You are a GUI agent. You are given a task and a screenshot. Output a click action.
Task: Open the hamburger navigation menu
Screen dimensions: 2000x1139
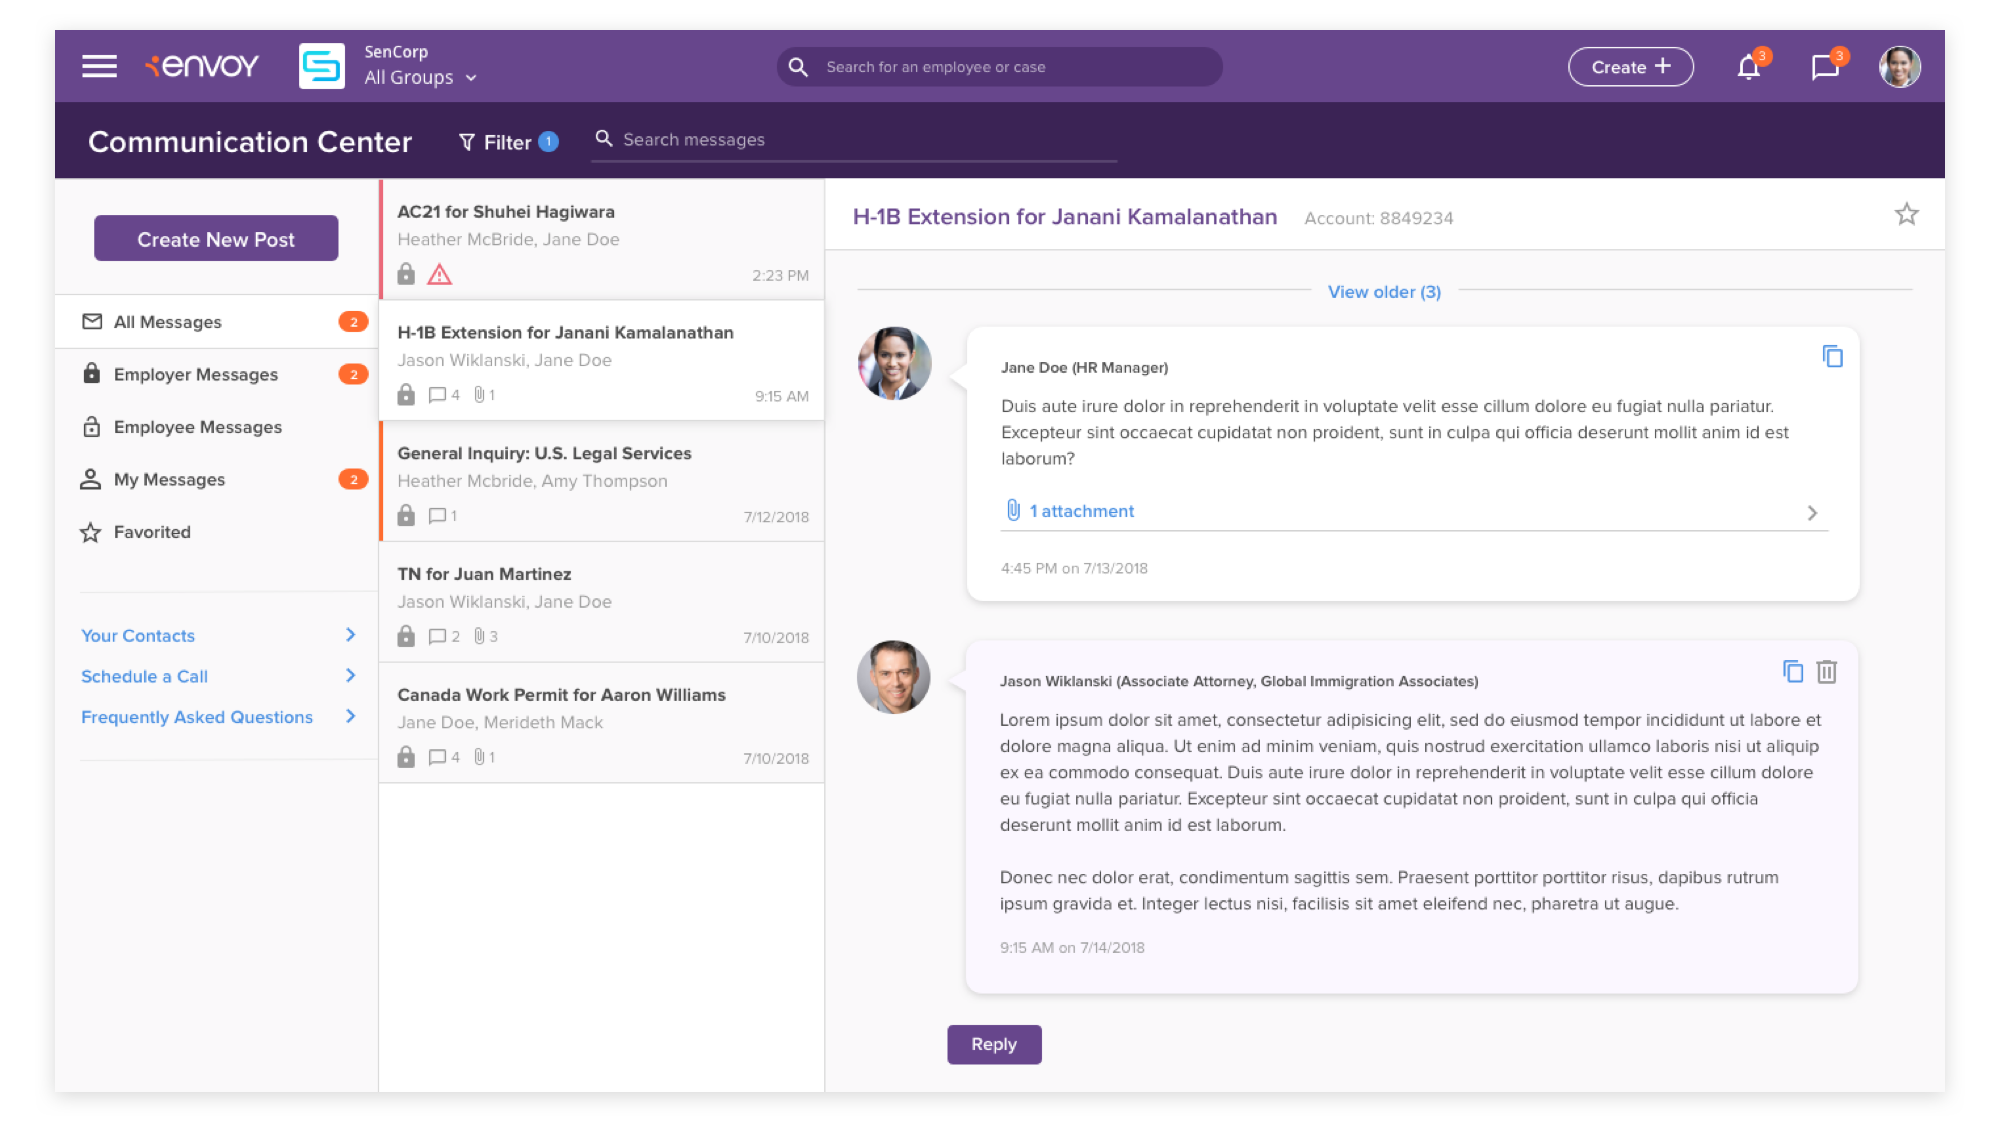pyautogui.click(x=99, y=66)
